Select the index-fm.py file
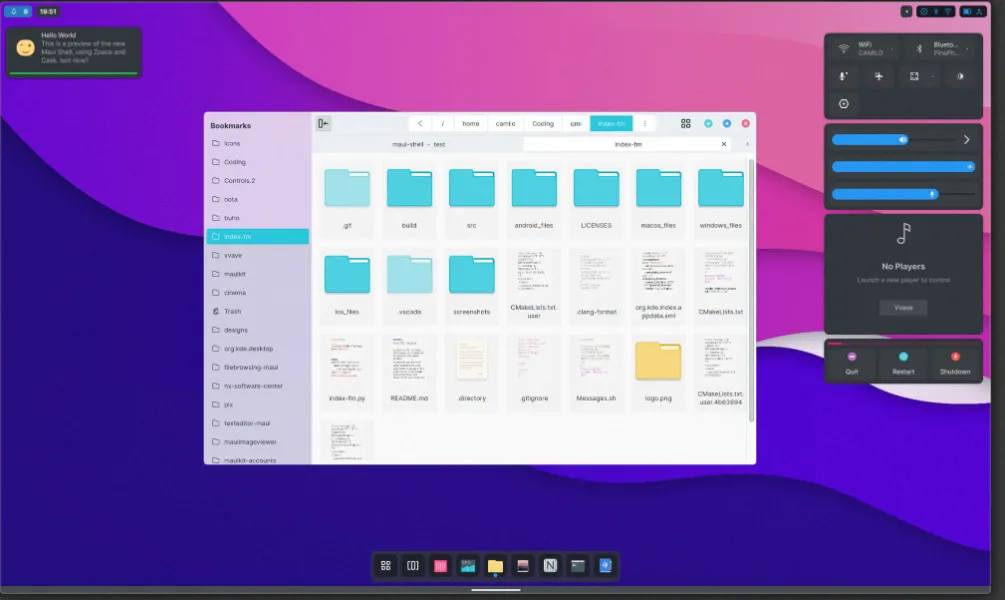 click(347, 371)
